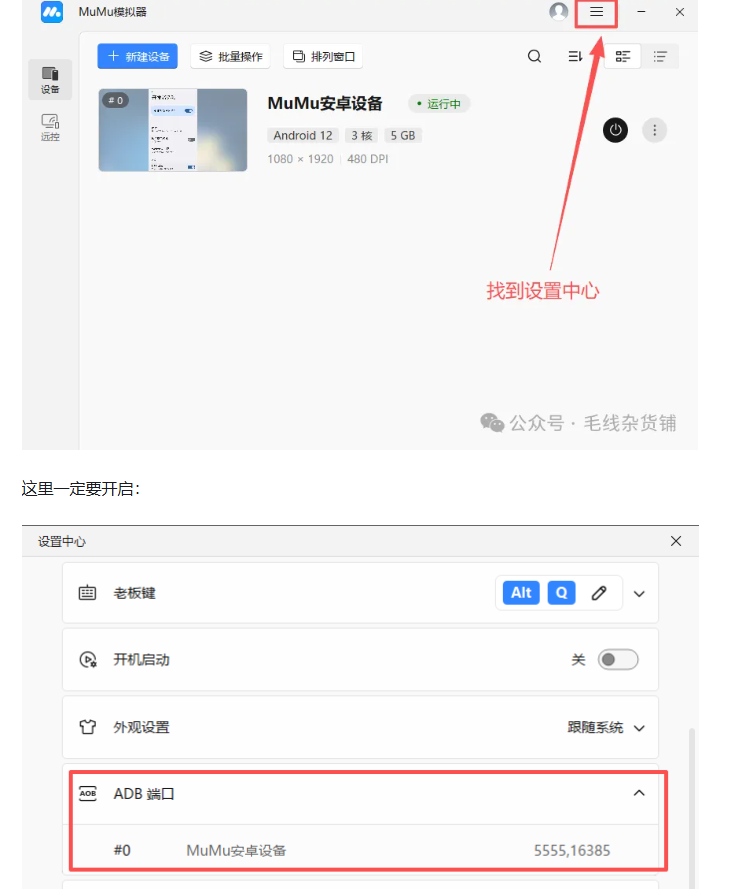Click the ADB port icon
This screenshot has height=889, width=737.
(x=87, y=793)
